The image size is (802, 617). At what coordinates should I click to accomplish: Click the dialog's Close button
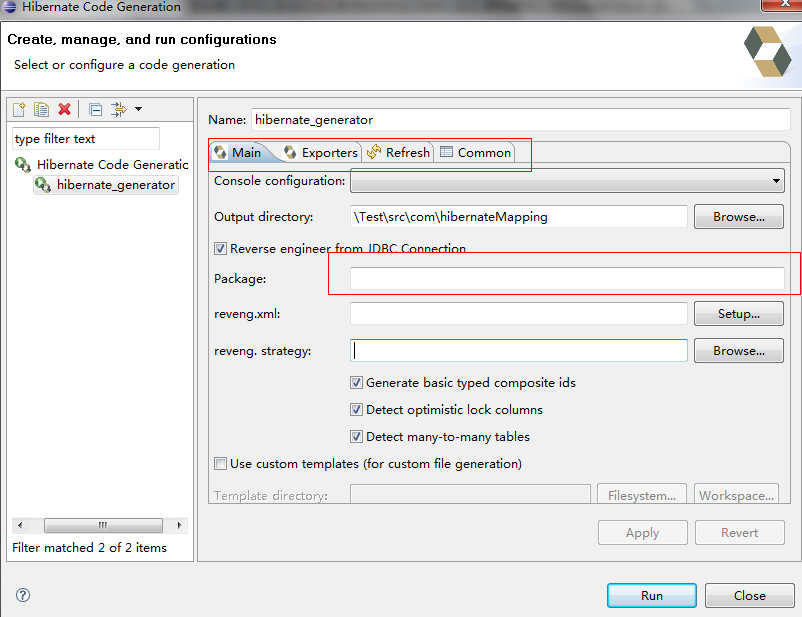pos(749,596)
